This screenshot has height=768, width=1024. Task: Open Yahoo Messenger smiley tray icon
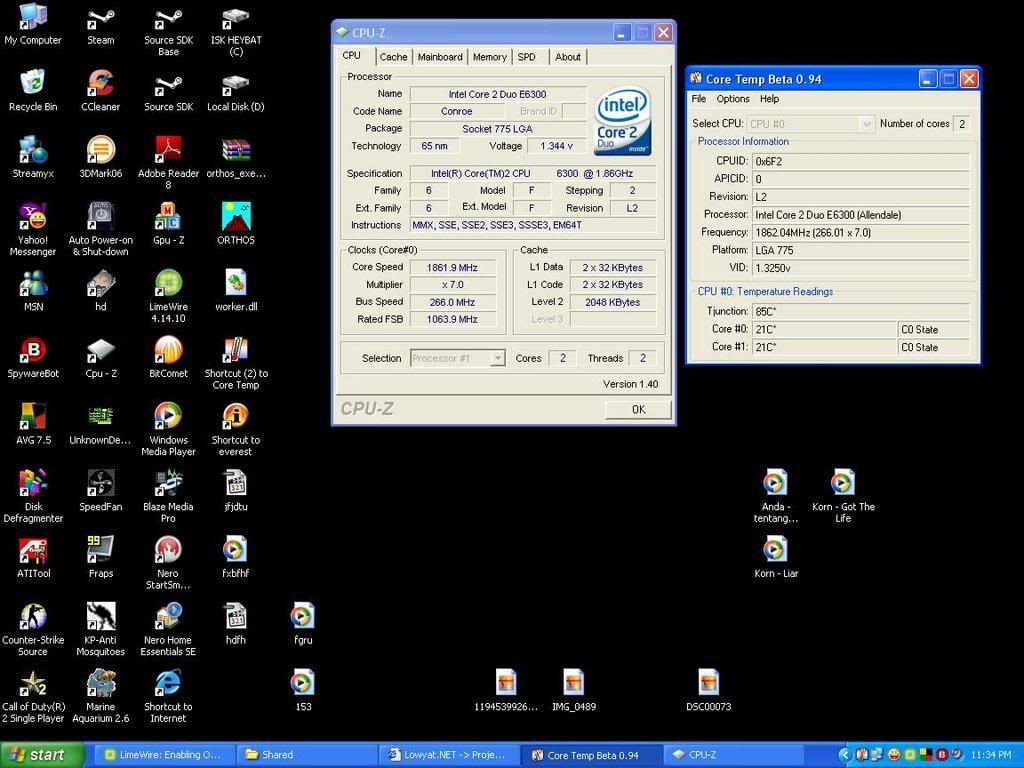tap(893, 754)
